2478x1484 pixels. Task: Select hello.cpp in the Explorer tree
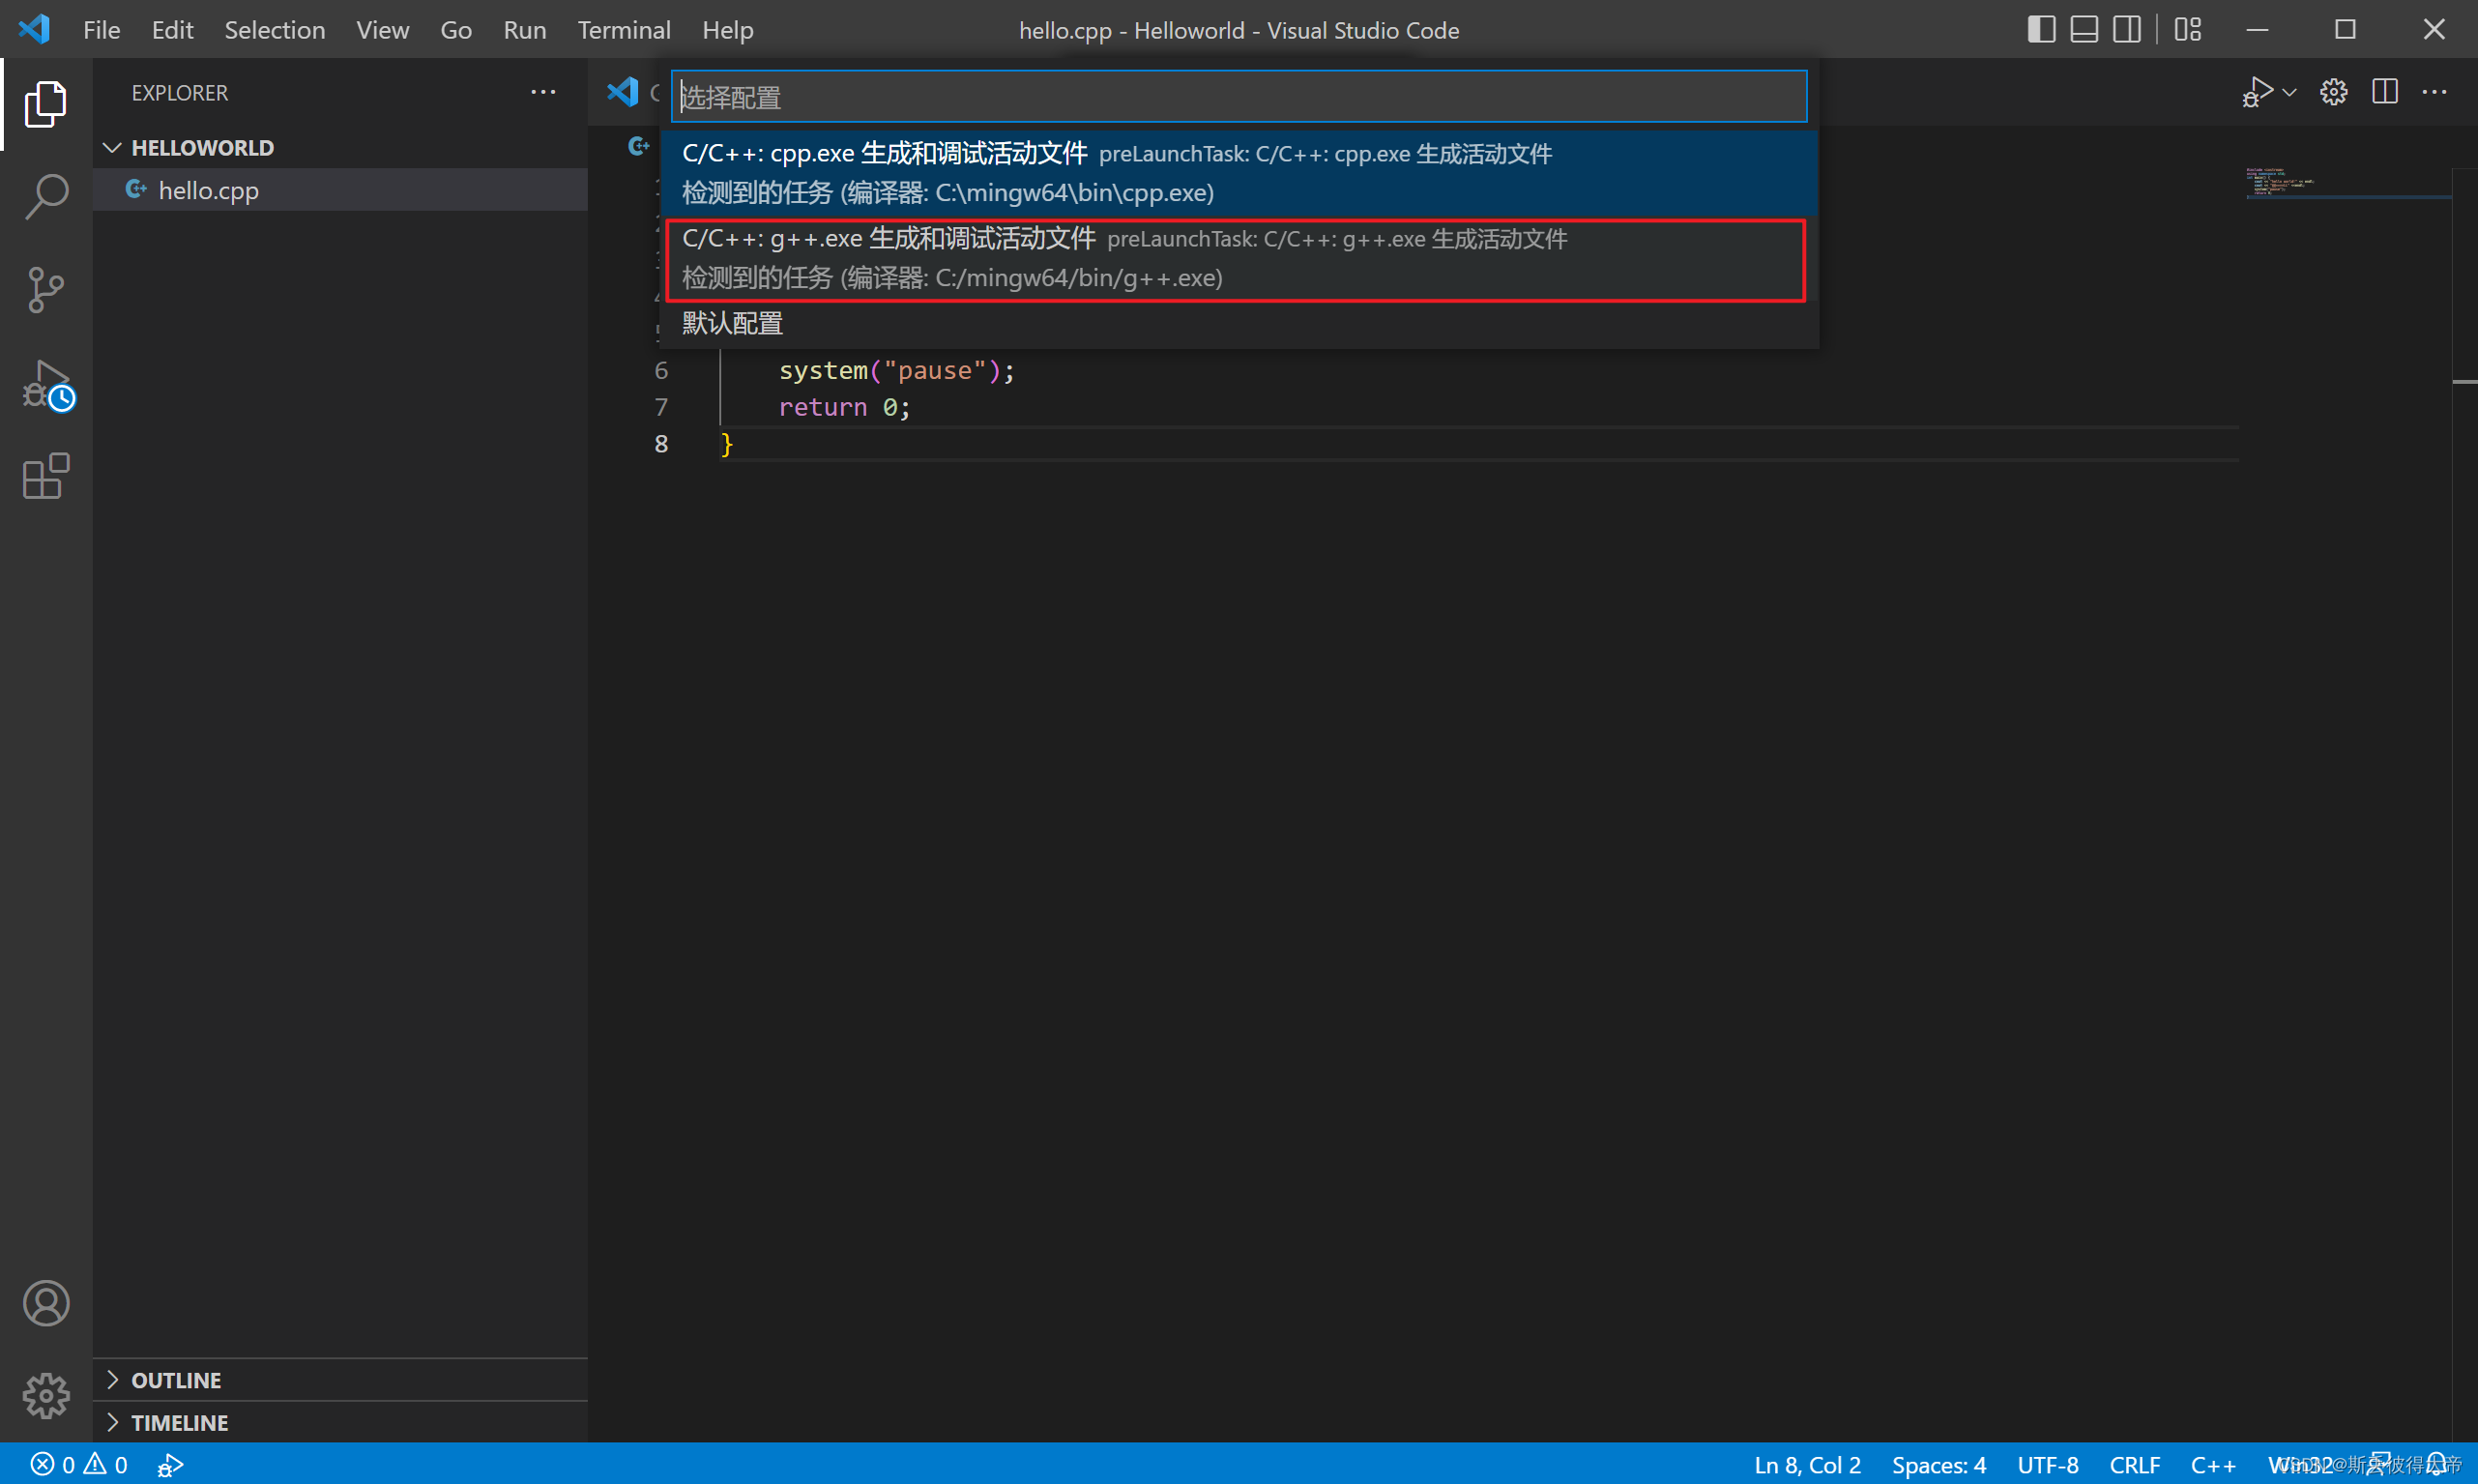340,190
